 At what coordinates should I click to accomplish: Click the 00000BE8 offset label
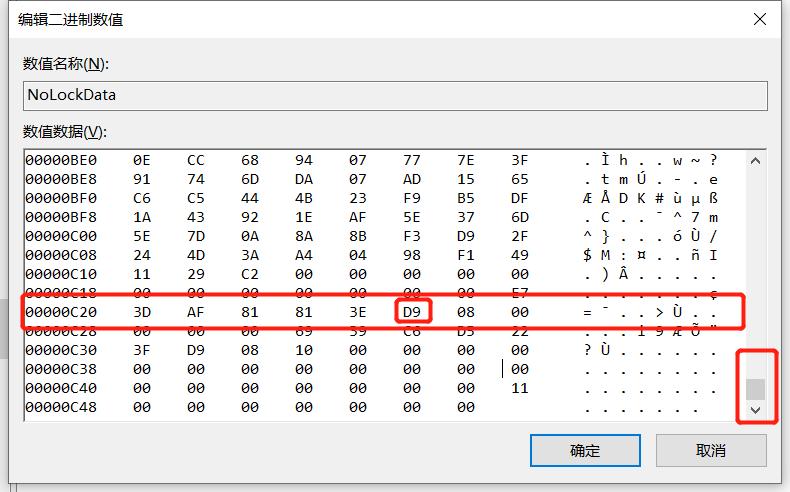point(61,179)
